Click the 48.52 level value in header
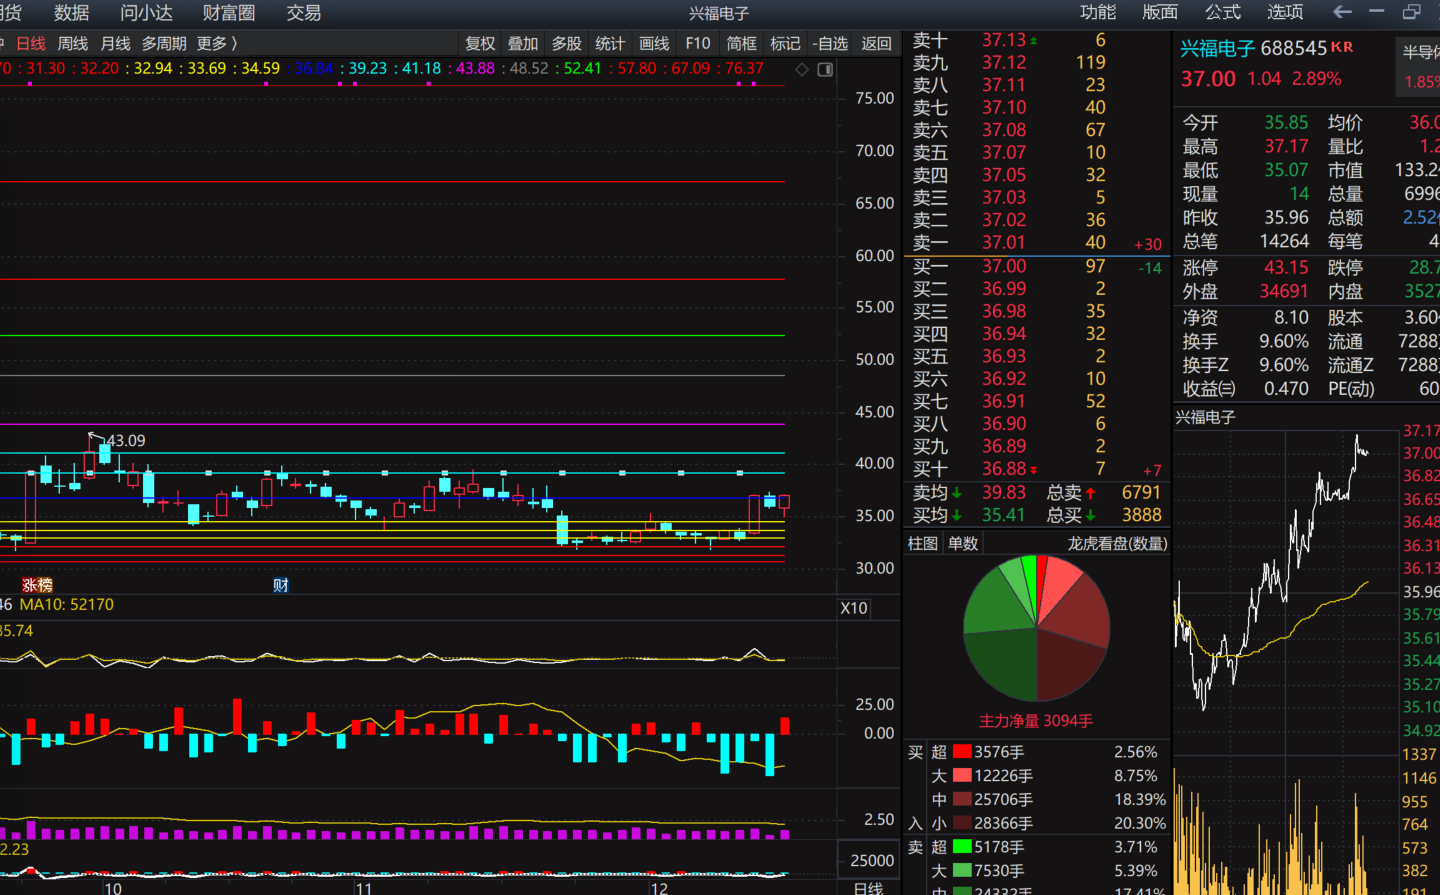 [529, 69]
